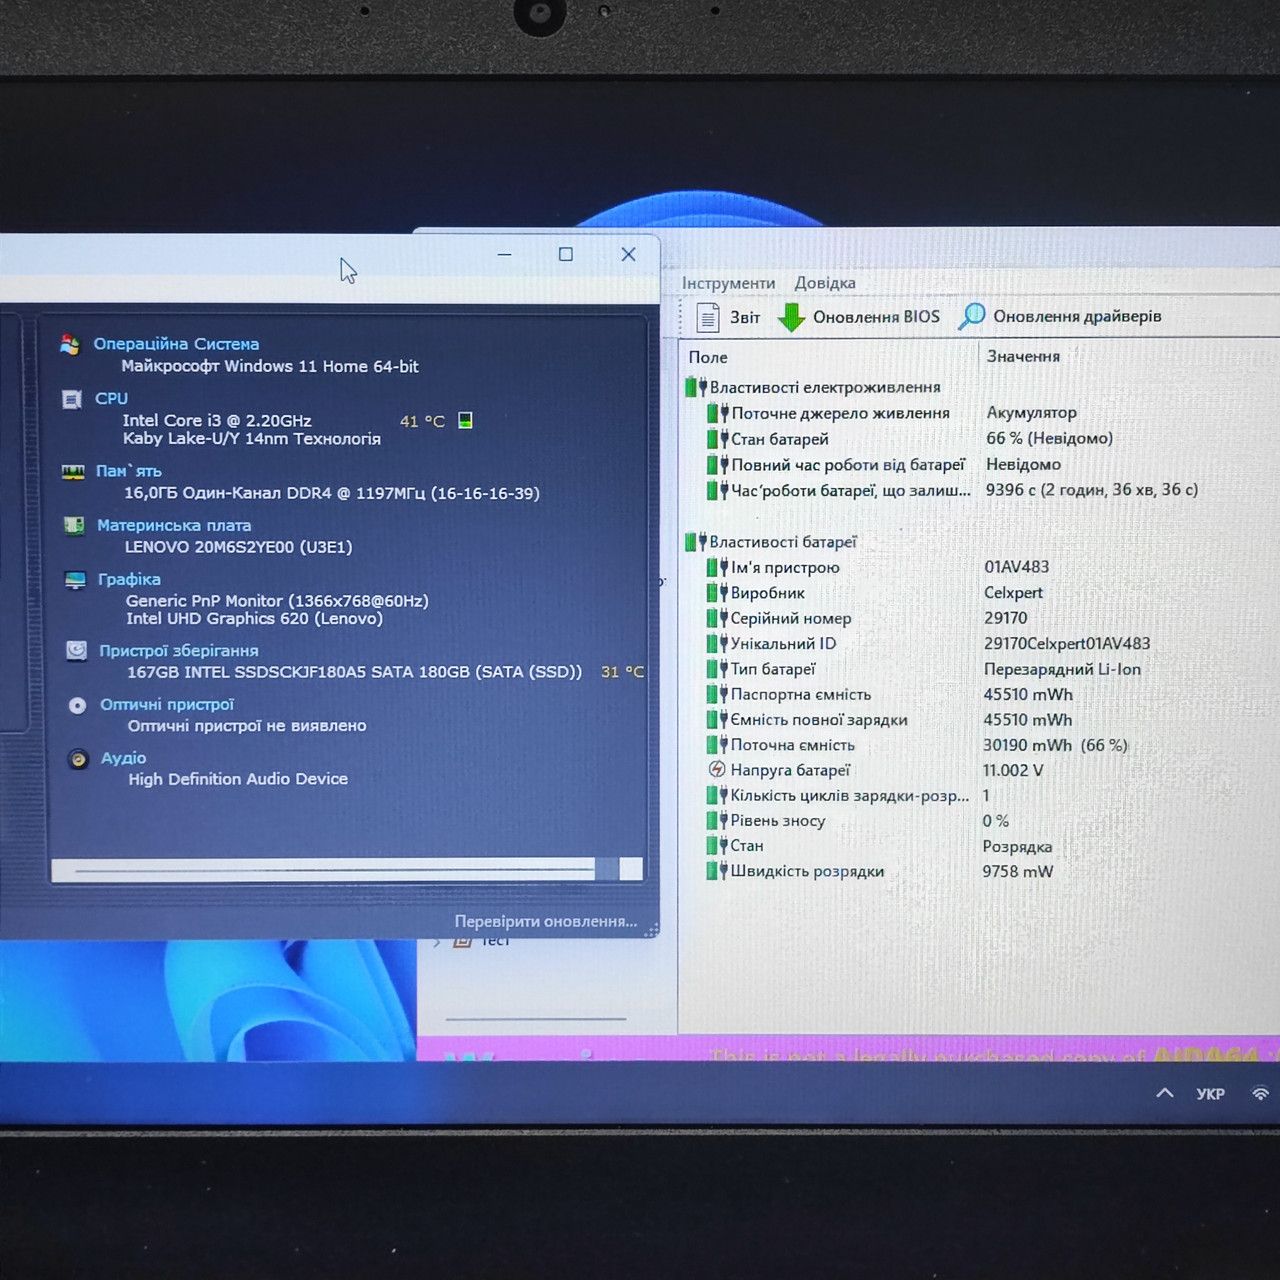Click the Оновлення драйверів magnifier icon

pyautogui.click(x=971, y=316)
